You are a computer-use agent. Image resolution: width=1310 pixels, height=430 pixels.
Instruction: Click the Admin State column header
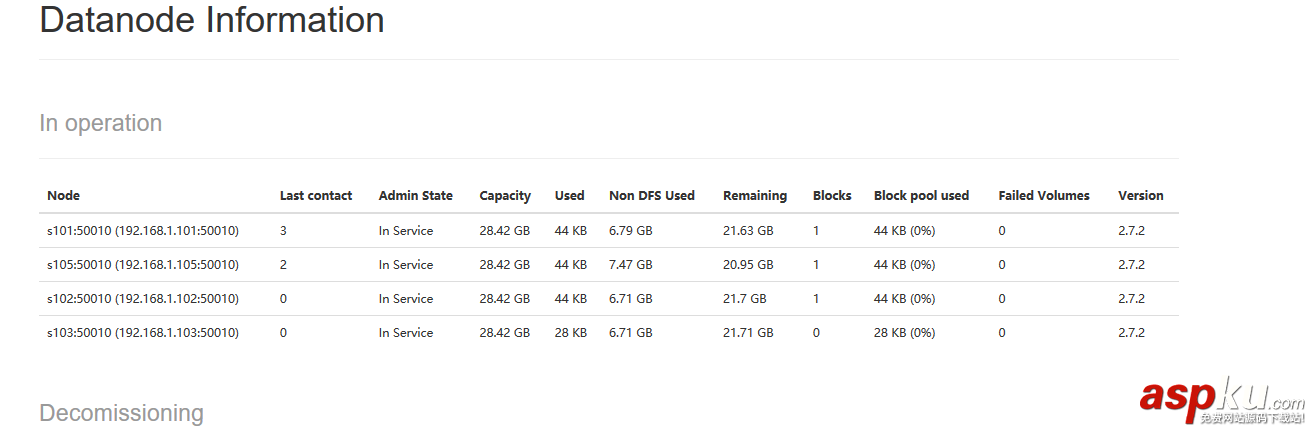[415, 196]
